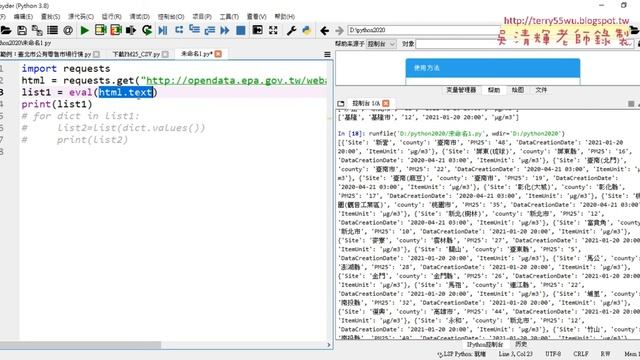Click the 'print(list1)' code line
The height and width of the screenshot is (360, 640).
coord(57,104)
